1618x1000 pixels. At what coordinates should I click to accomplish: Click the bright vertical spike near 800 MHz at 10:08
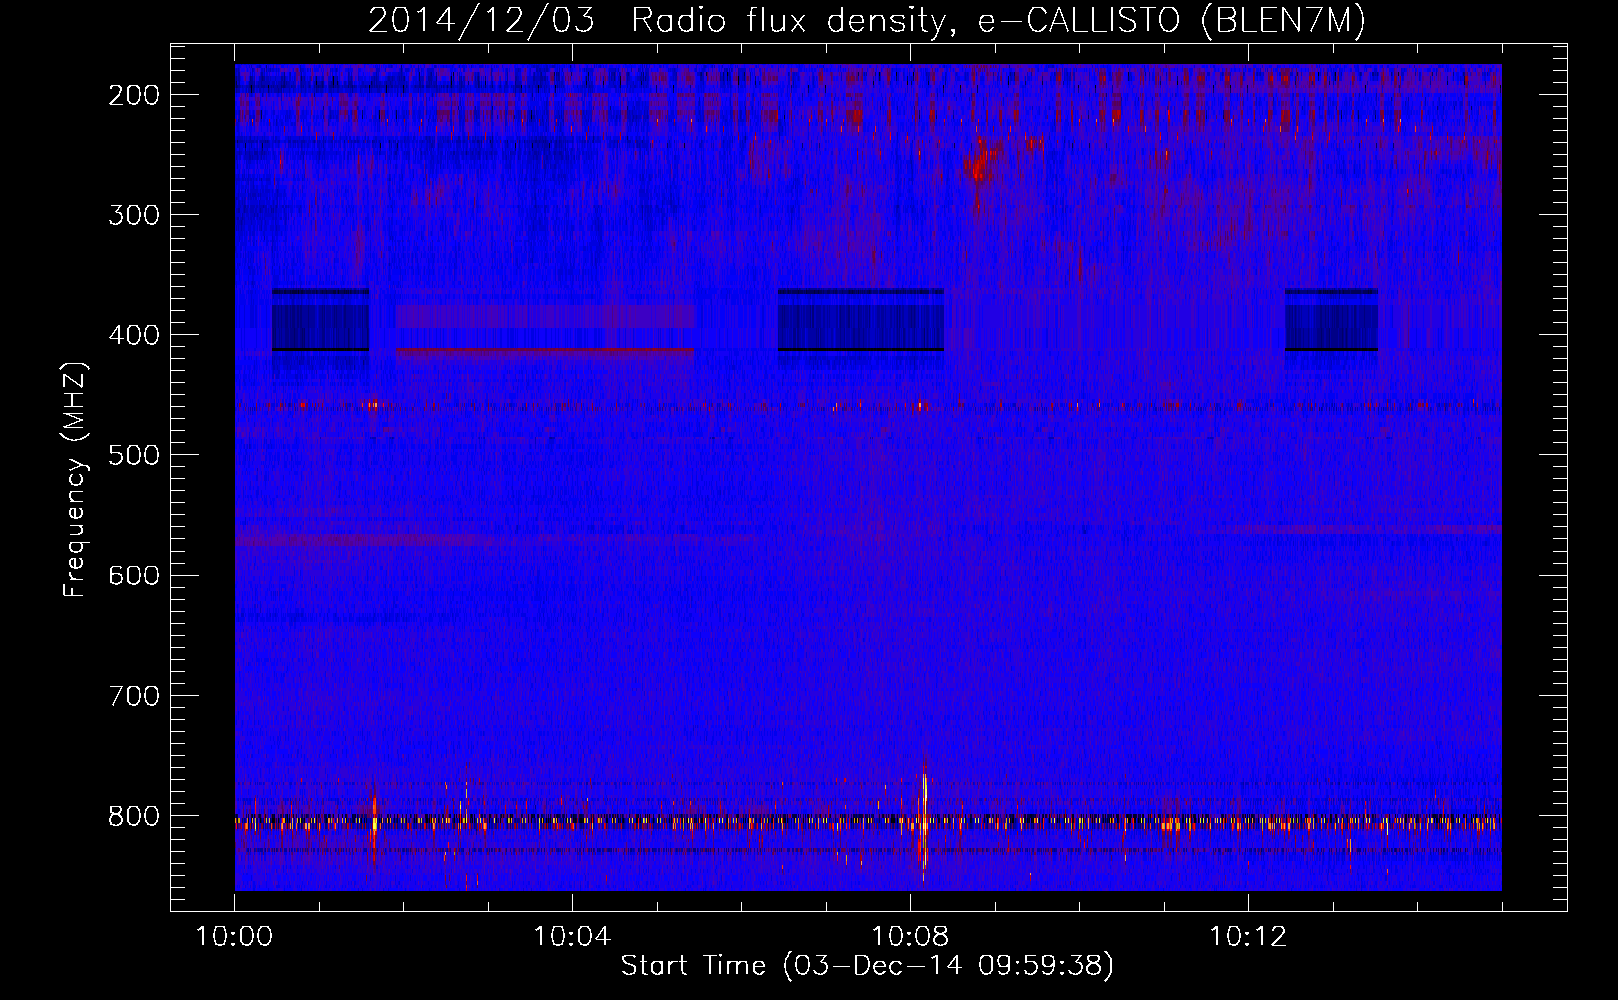pos(924,820)
